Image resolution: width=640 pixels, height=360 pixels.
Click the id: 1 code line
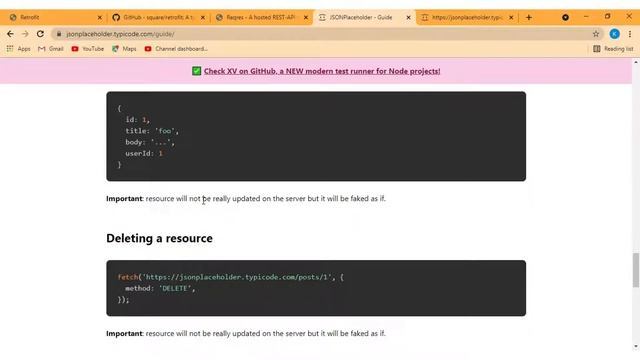(x=138, y=120)
